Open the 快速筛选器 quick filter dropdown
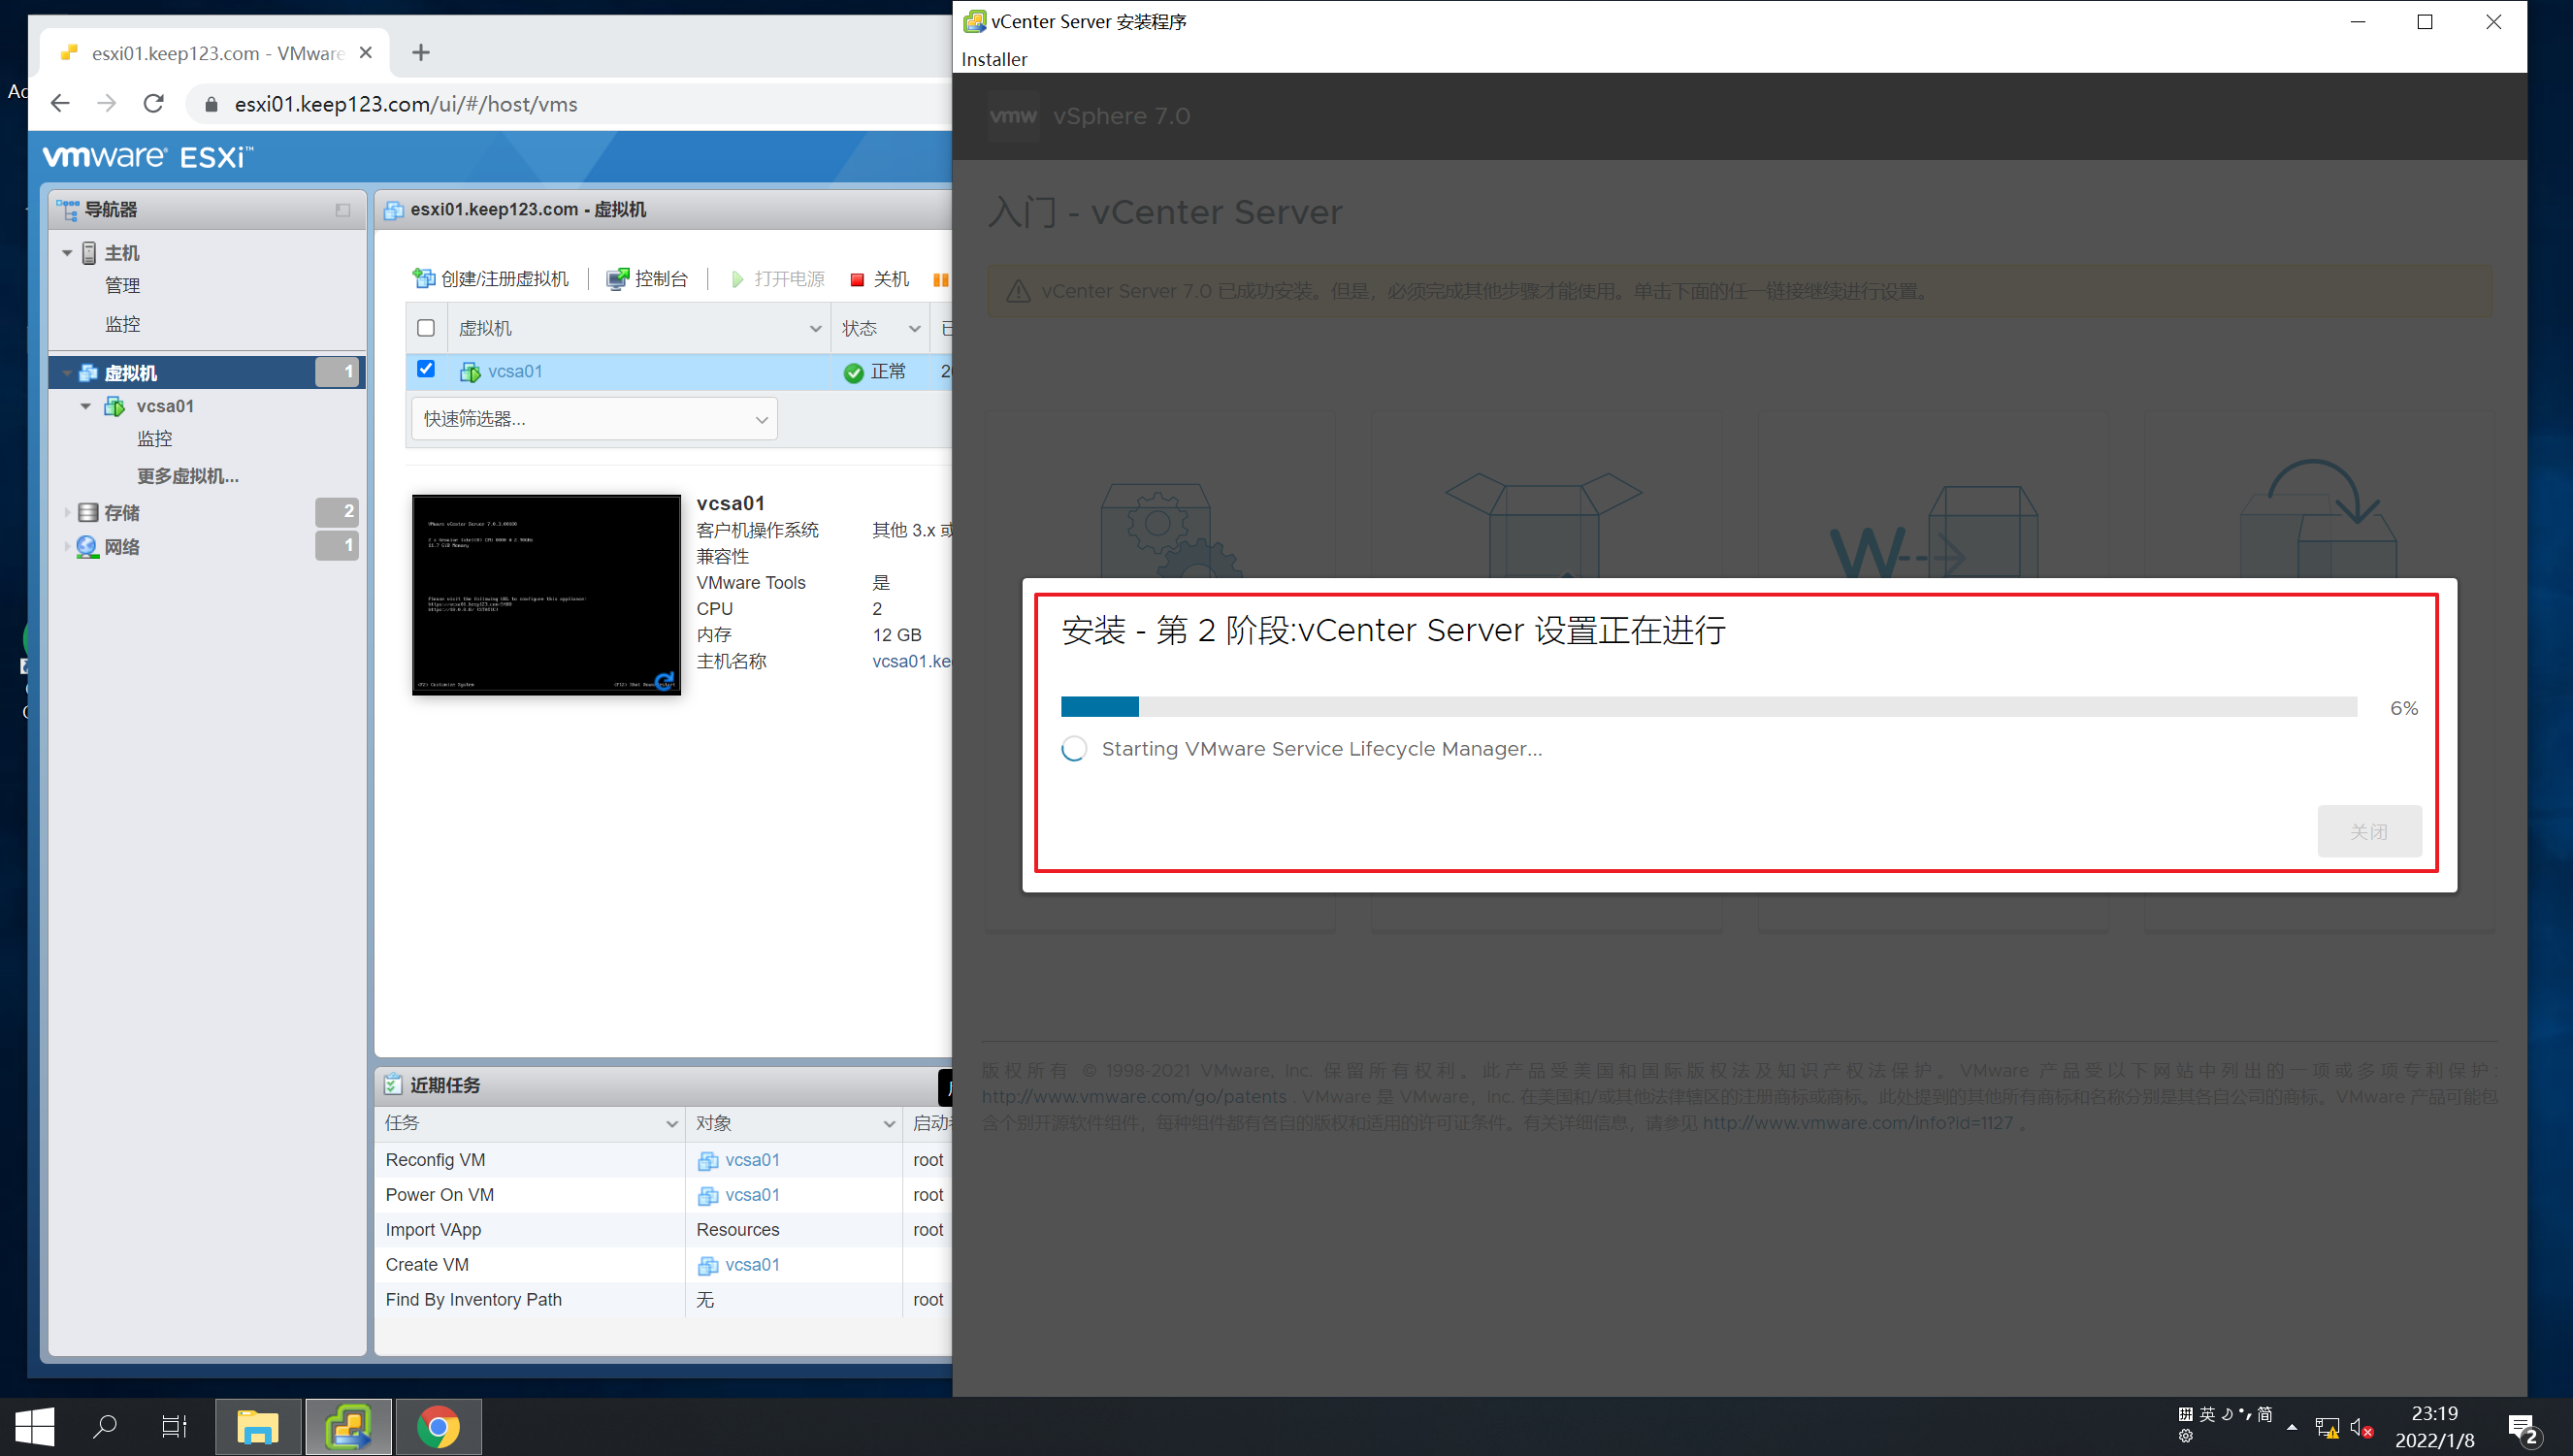2573x1456 pixels. coord(594,419)
